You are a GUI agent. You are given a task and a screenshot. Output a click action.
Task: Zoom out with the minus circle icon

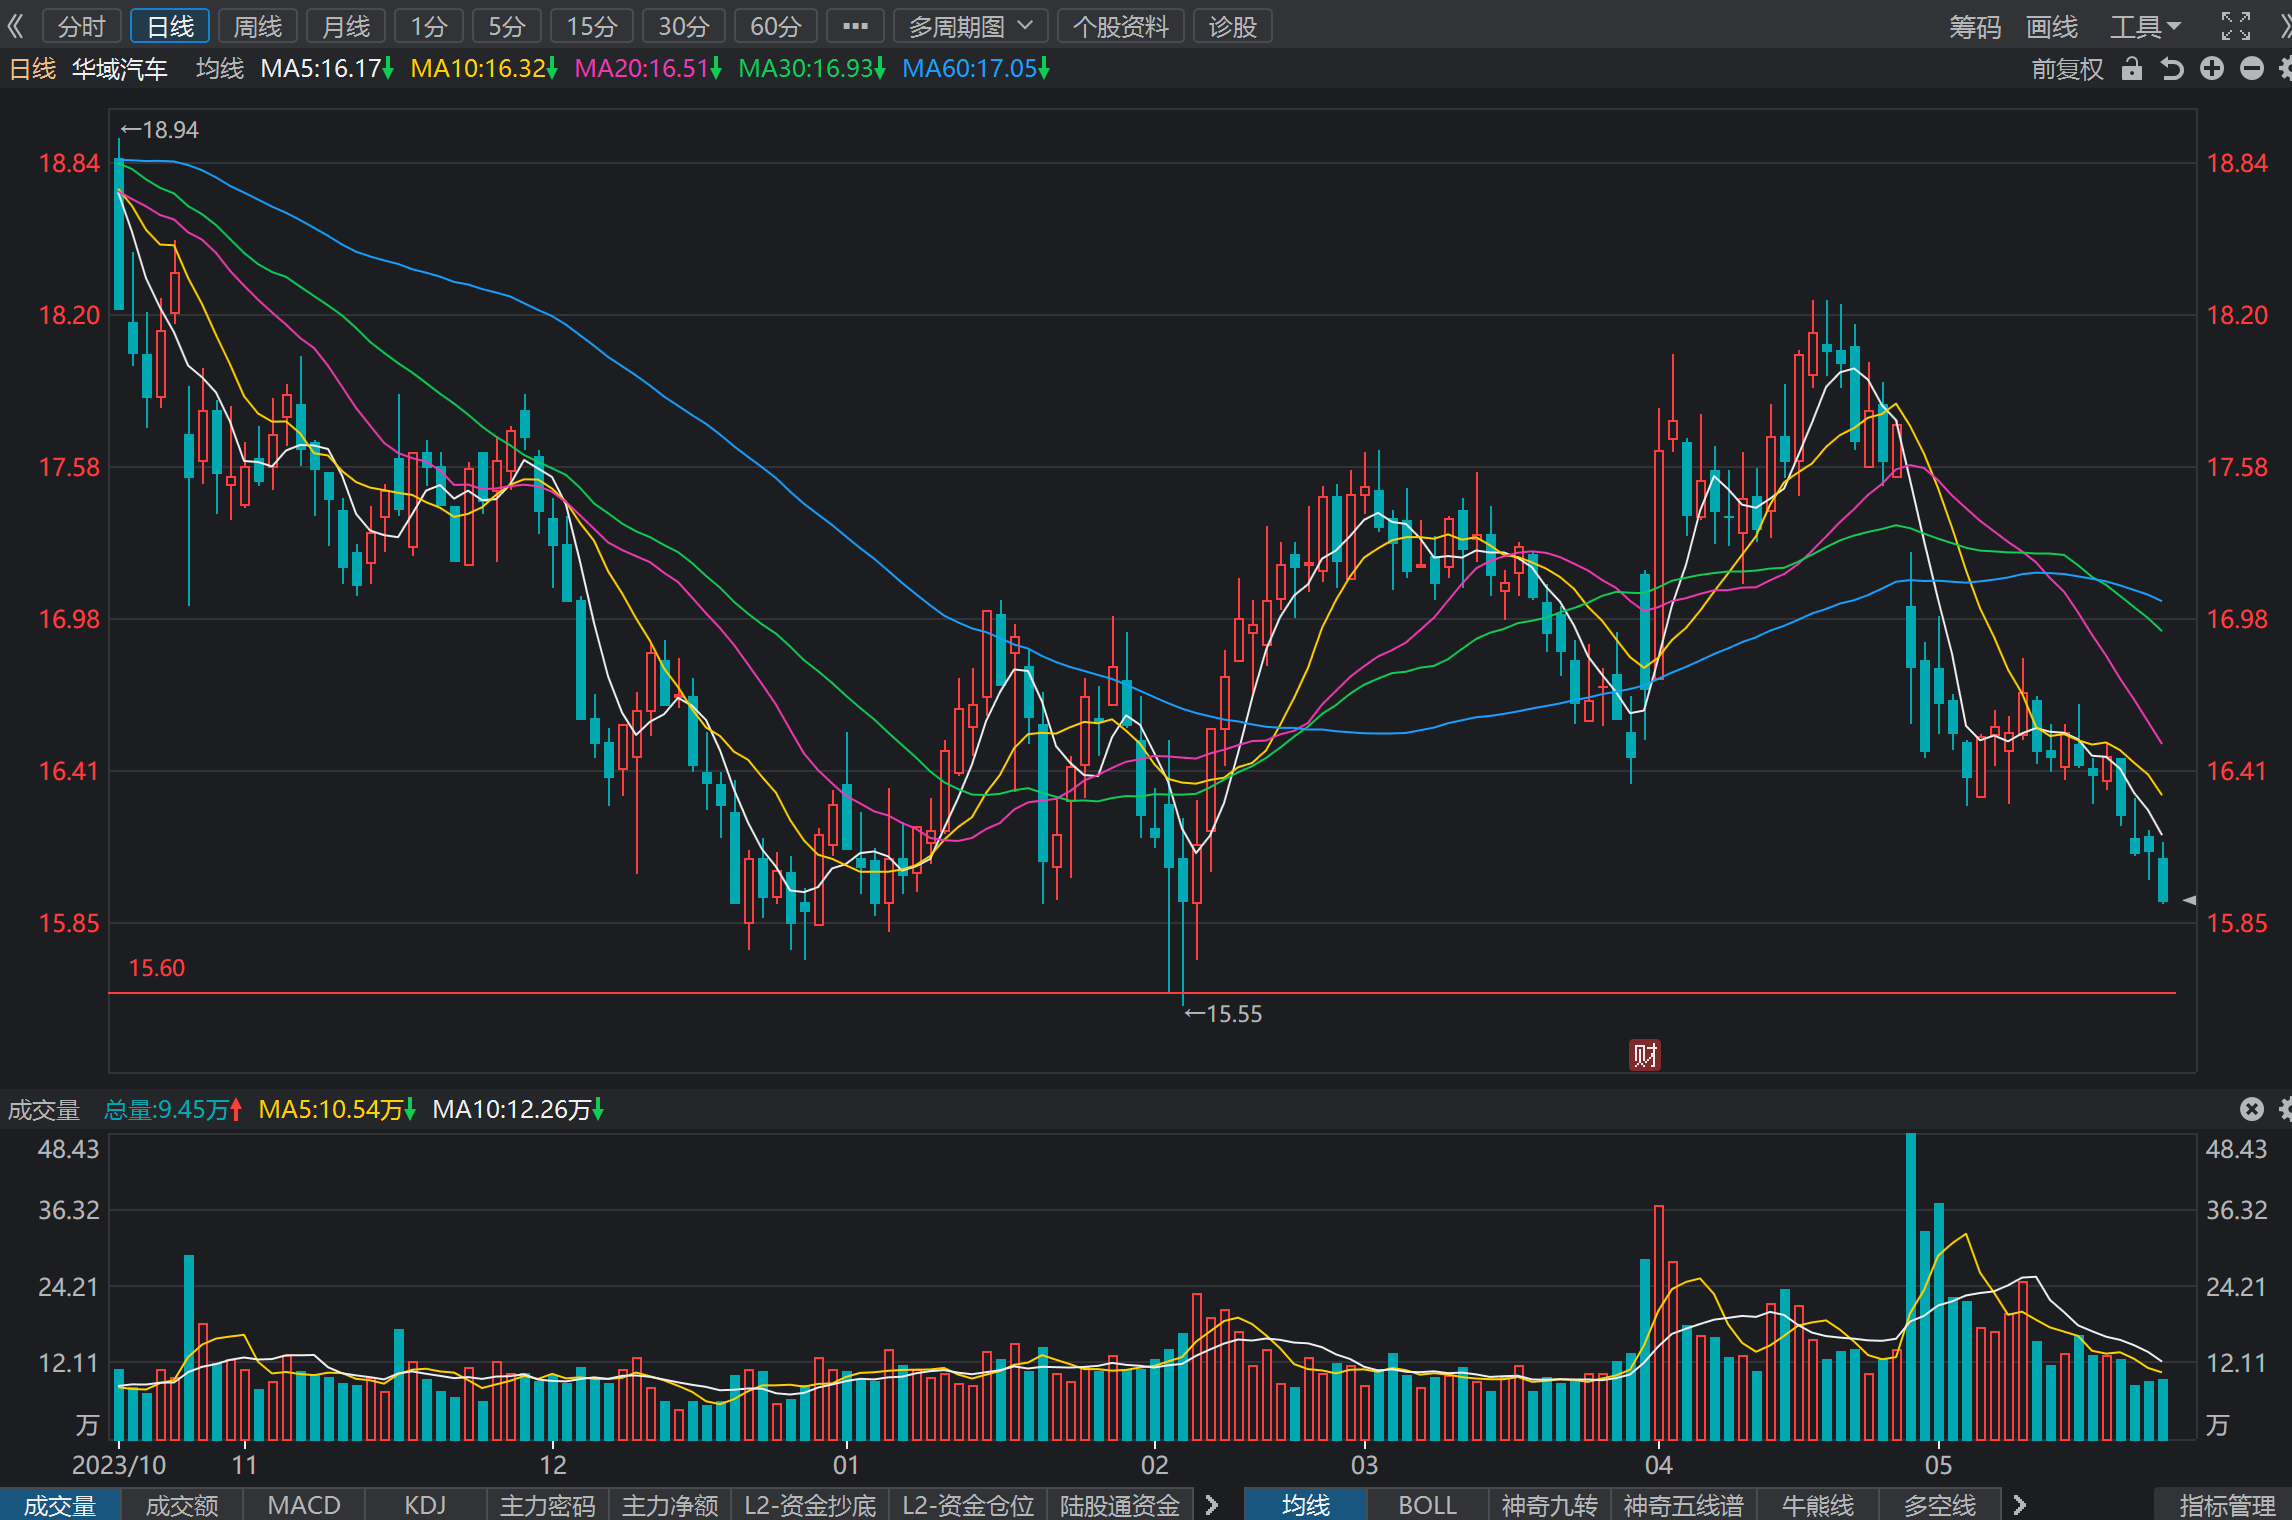point(2252,68)
